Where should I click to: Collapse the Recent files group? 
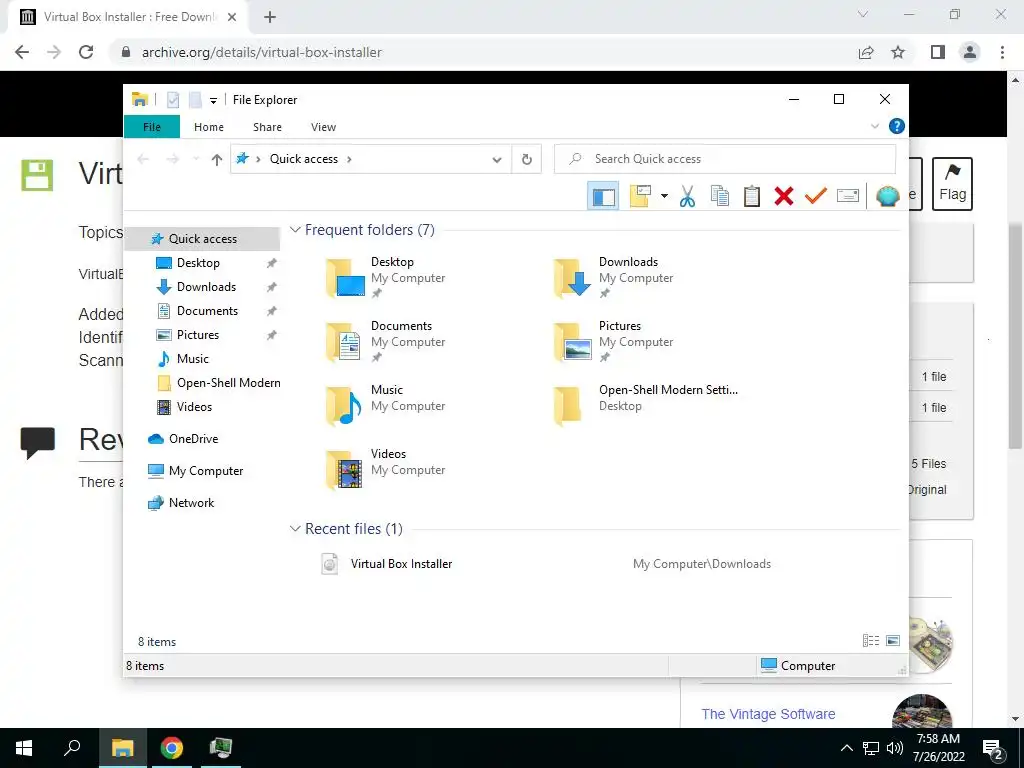coord(295,528)
